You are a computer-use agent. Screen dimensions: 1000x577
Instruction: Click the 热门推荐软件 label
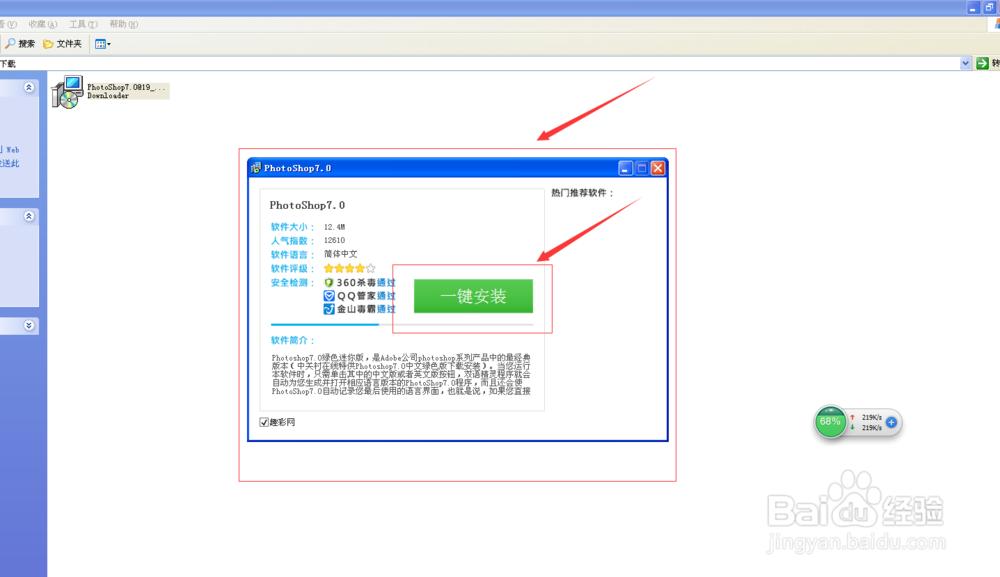[582, 193]
